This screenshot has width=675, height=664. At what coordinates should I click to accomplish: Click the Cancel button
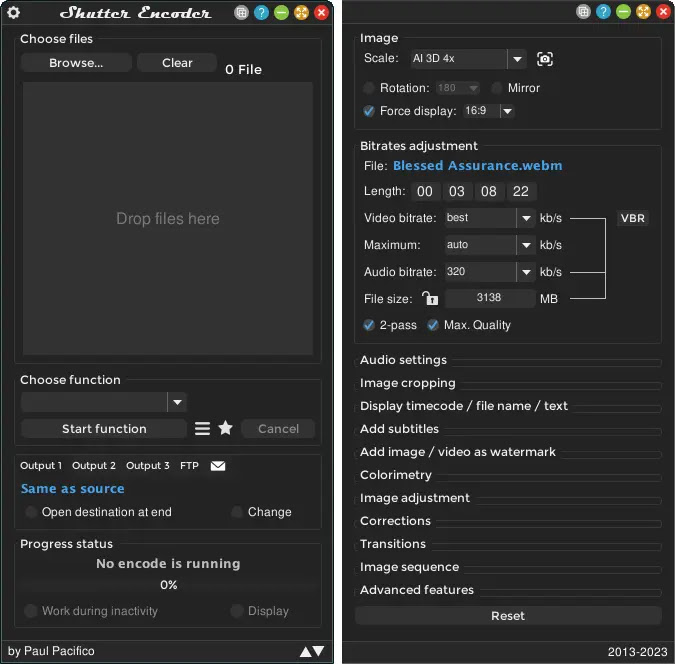(x=278, y=428)
